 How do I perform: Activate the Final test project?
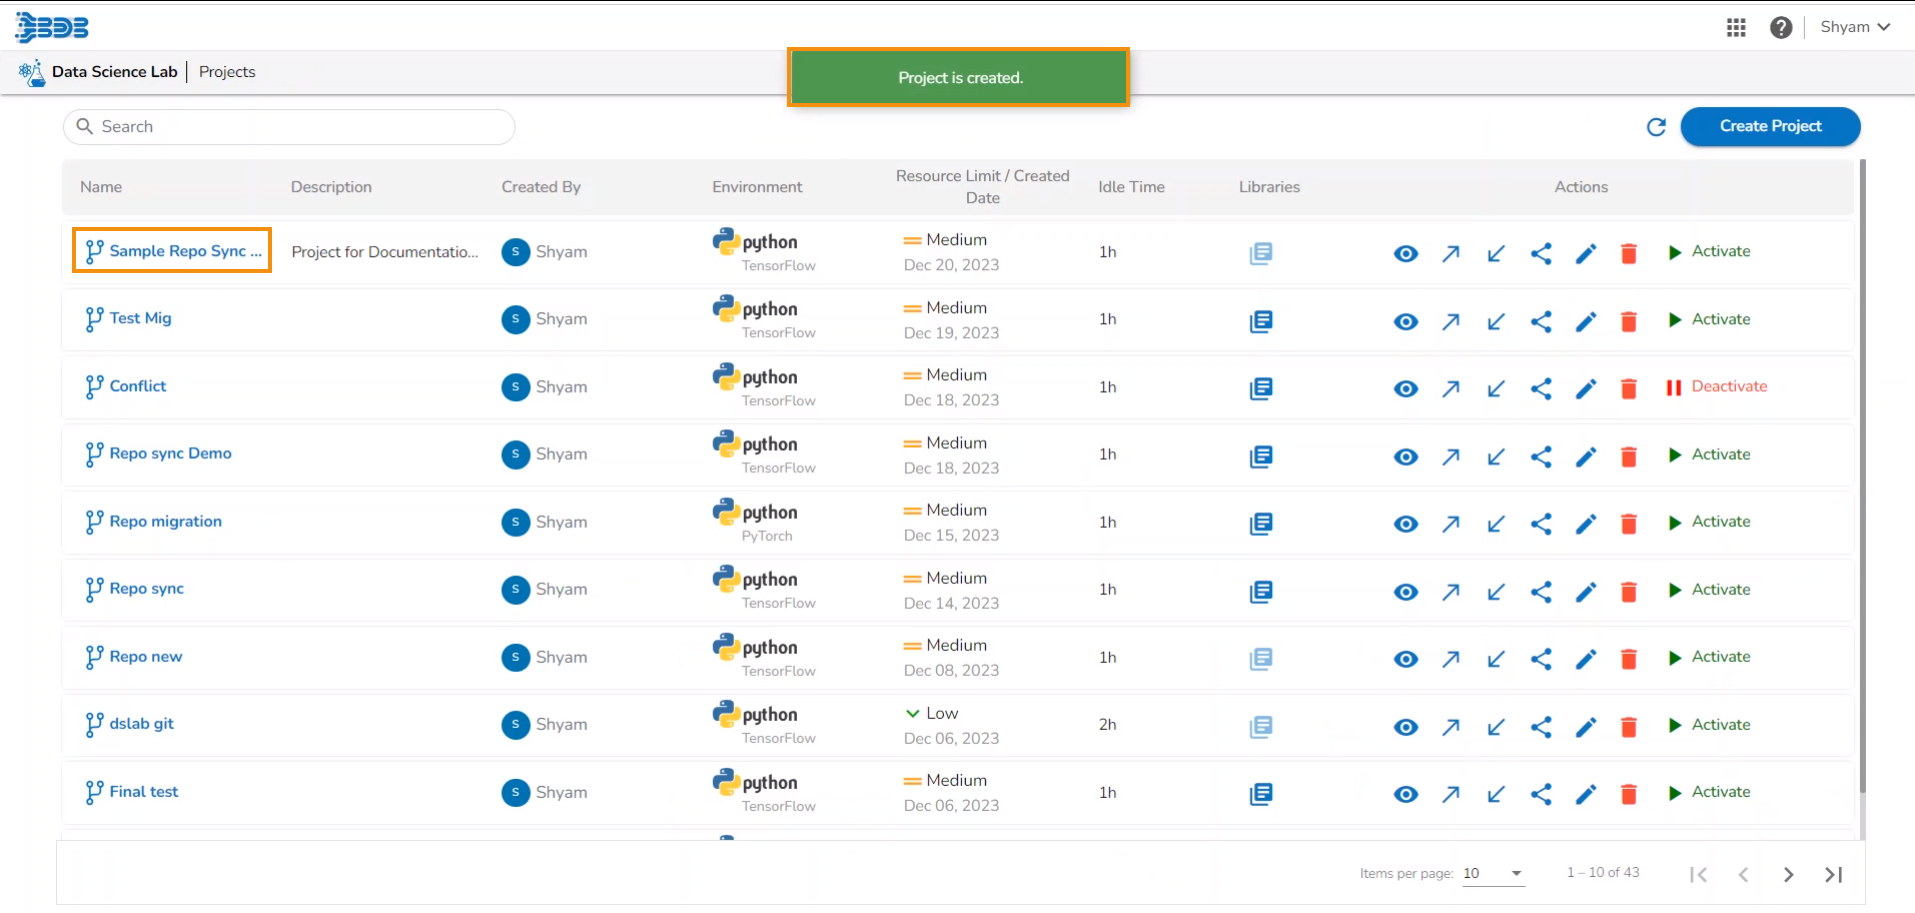1709,792
